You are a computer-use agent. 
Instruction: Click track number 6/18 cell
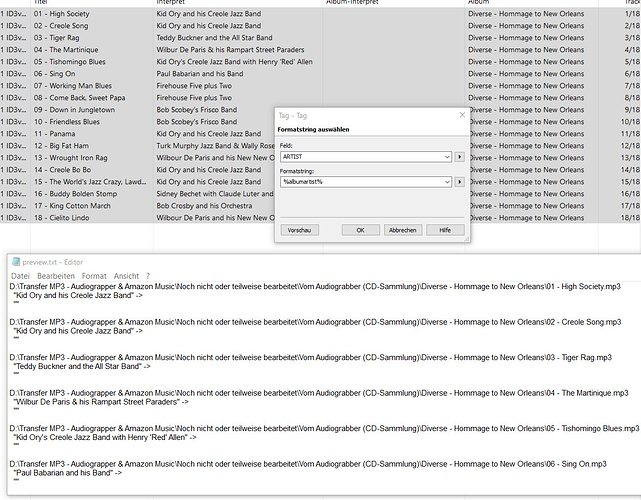(x=632, y=74)
